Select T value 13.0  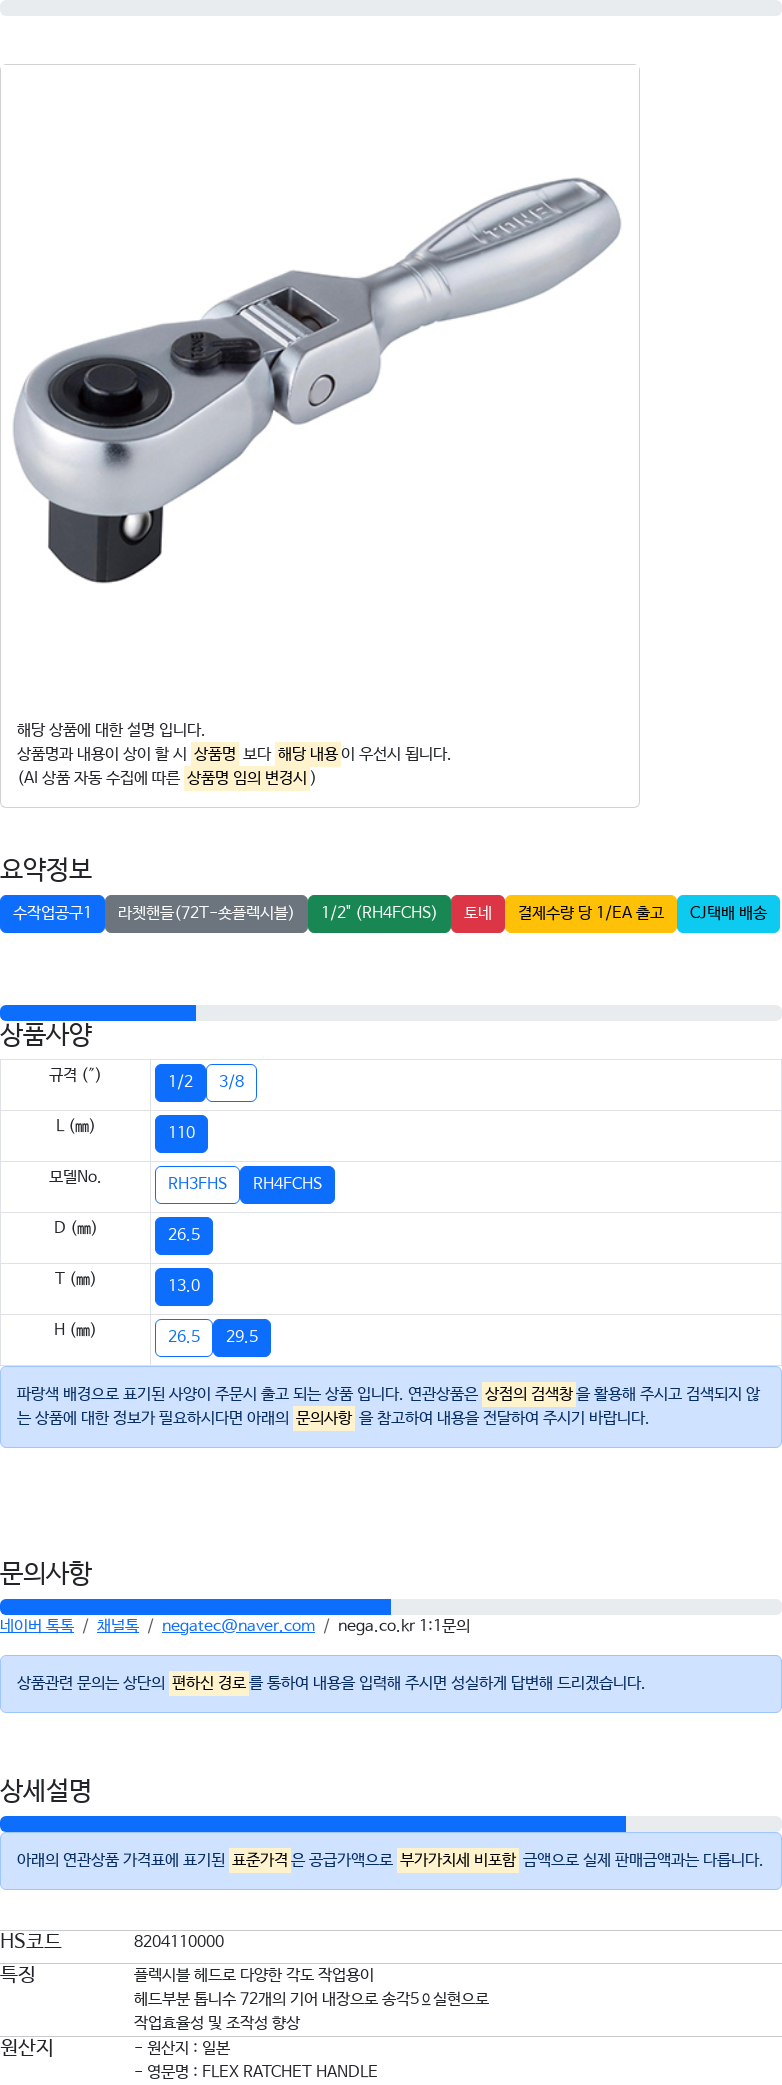184,1286
